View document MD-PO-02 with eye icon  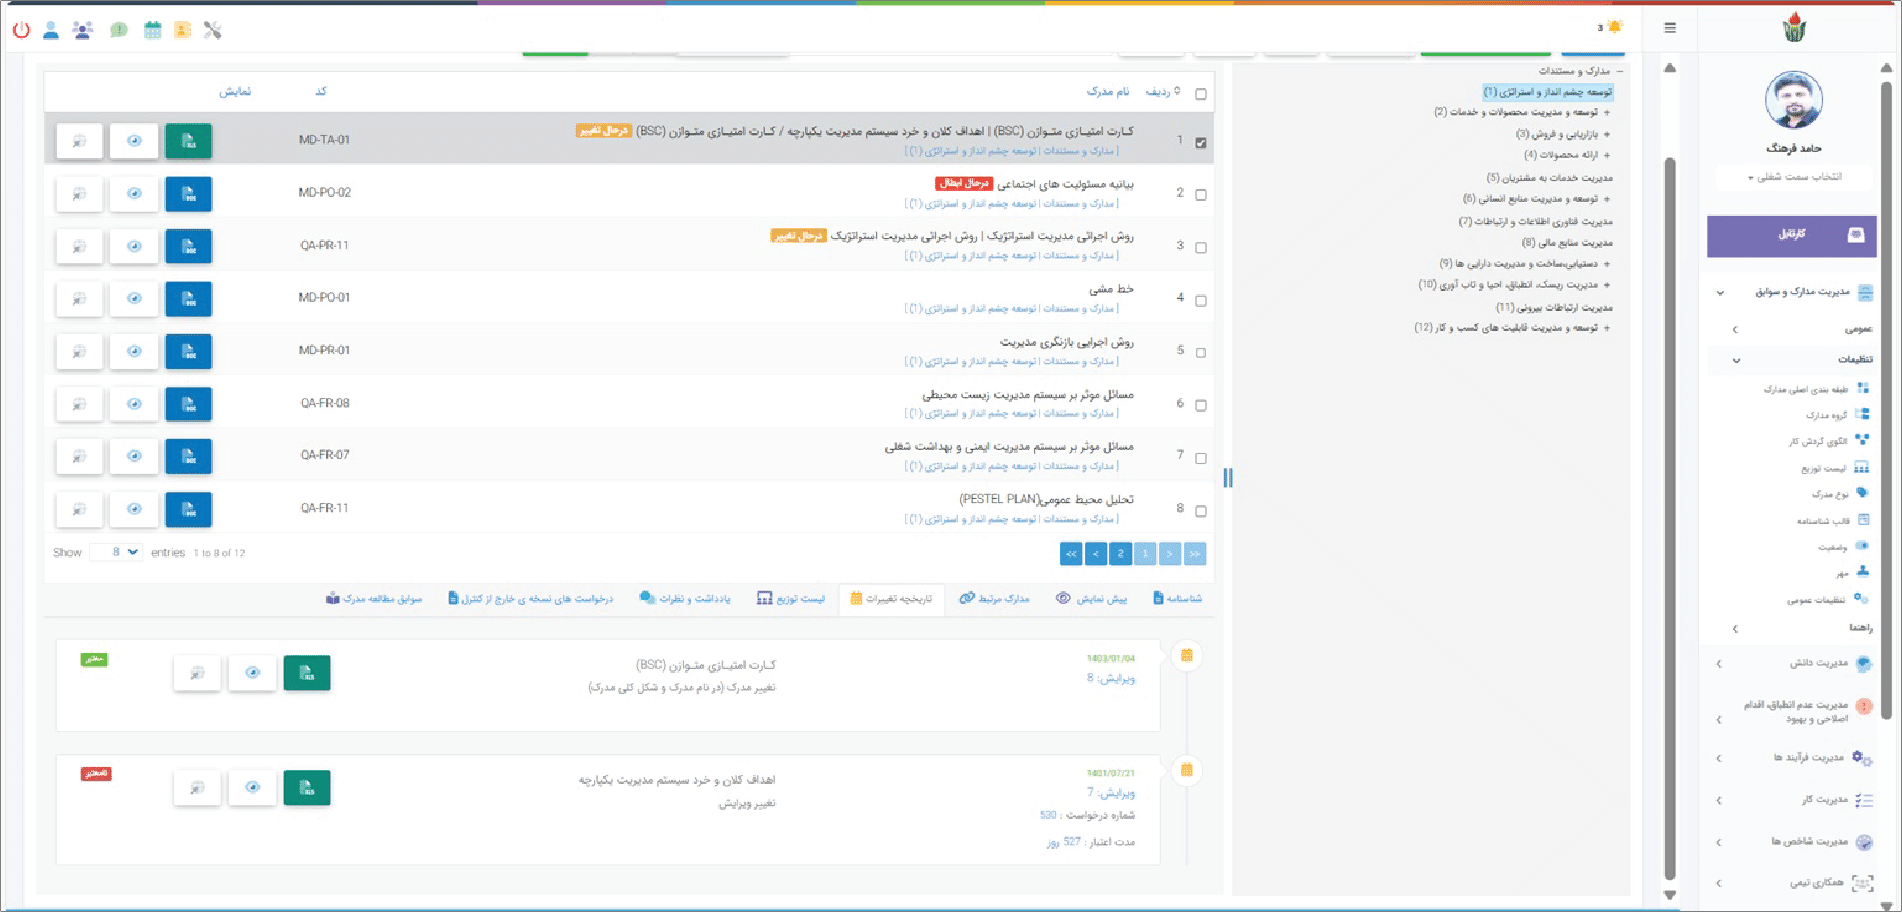[x=134, y=193]
